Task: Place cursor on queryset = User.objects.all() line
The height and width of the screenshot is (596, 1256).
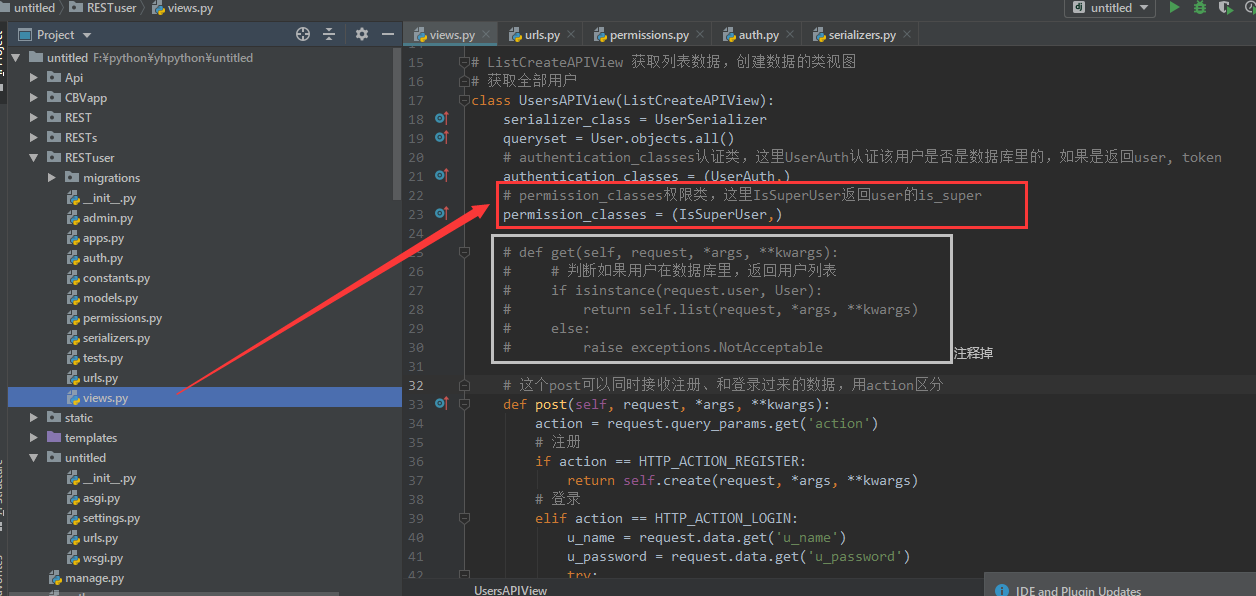Action: 618,138
